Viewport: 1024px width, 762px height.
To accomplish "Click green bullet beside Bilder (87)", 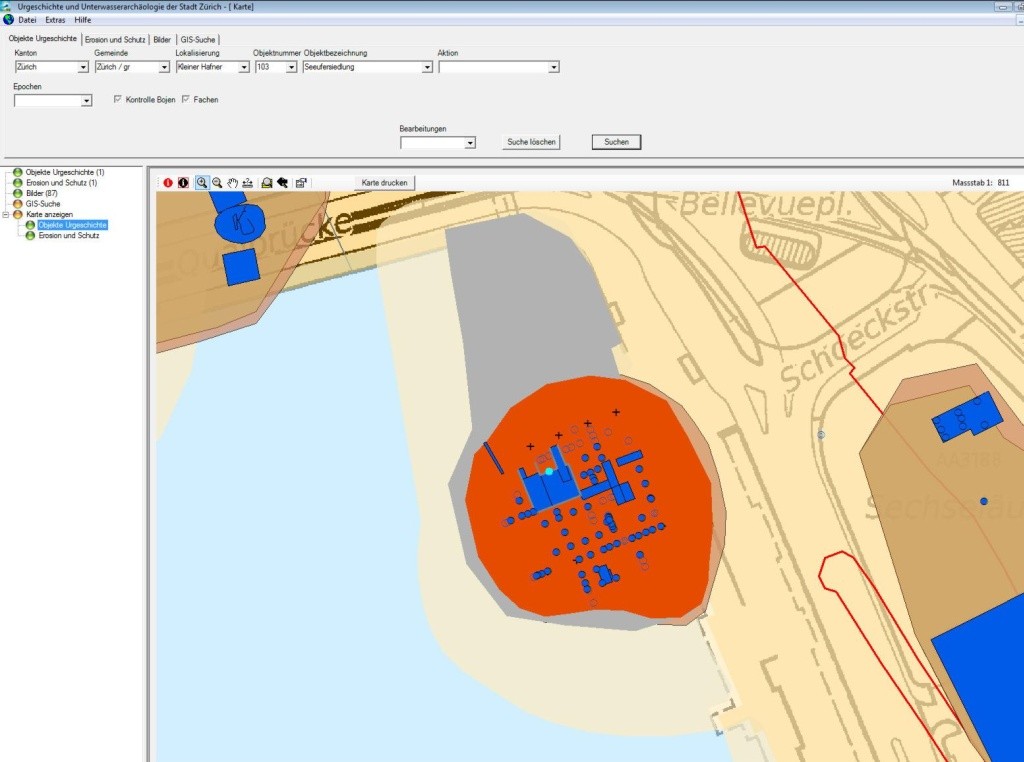I will 18,193.
